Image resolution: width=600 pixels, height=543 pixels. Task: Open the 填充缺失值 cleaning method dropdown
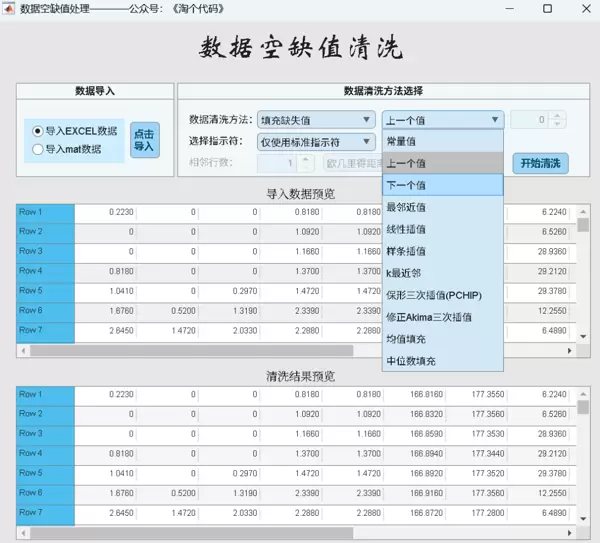(x=316, y=120)
